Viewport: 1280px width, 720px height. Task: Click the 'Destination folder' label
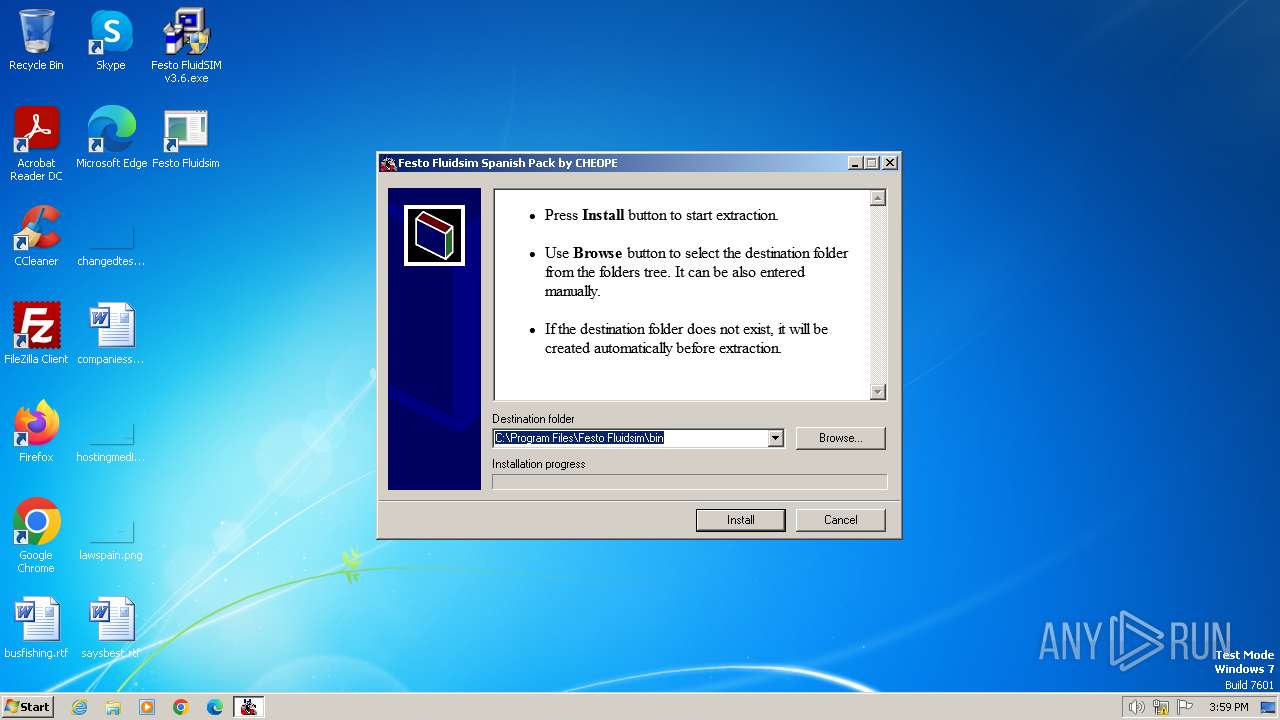[533, 419]
